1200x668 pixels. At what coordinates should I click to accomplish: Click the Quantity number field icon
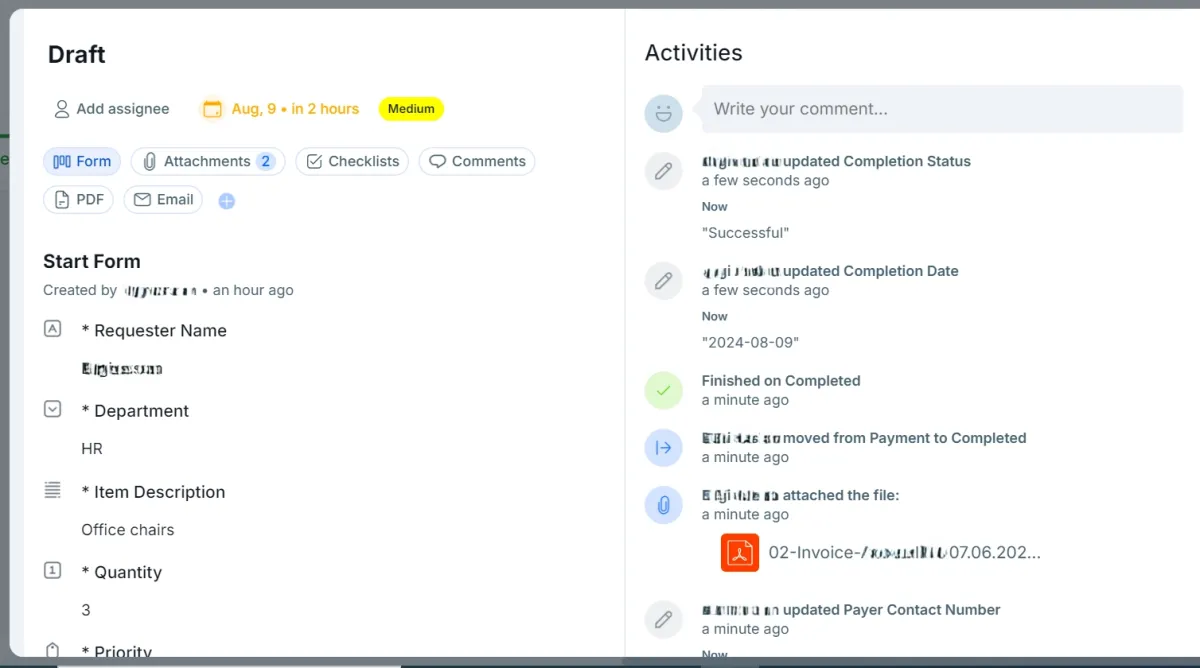click(x=53, y=570)
